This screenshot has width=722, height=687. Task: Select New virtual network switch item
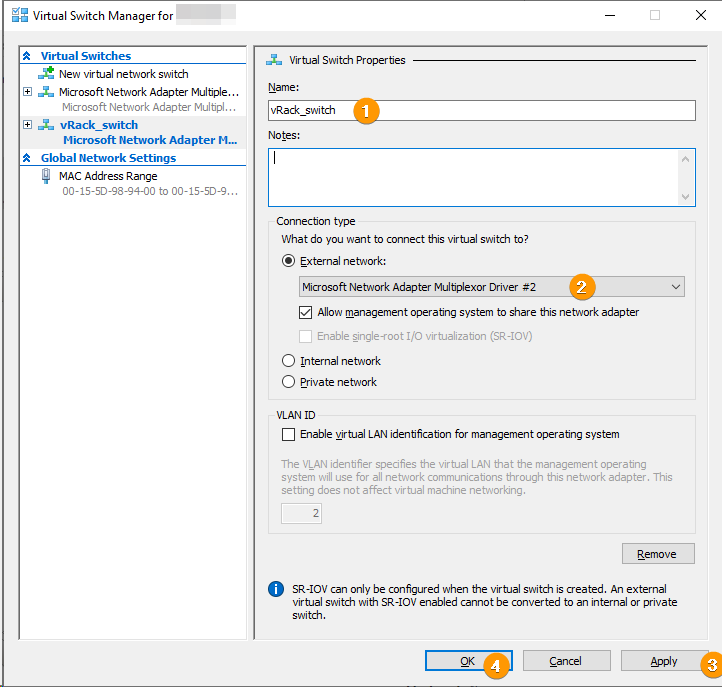(123, 74)
